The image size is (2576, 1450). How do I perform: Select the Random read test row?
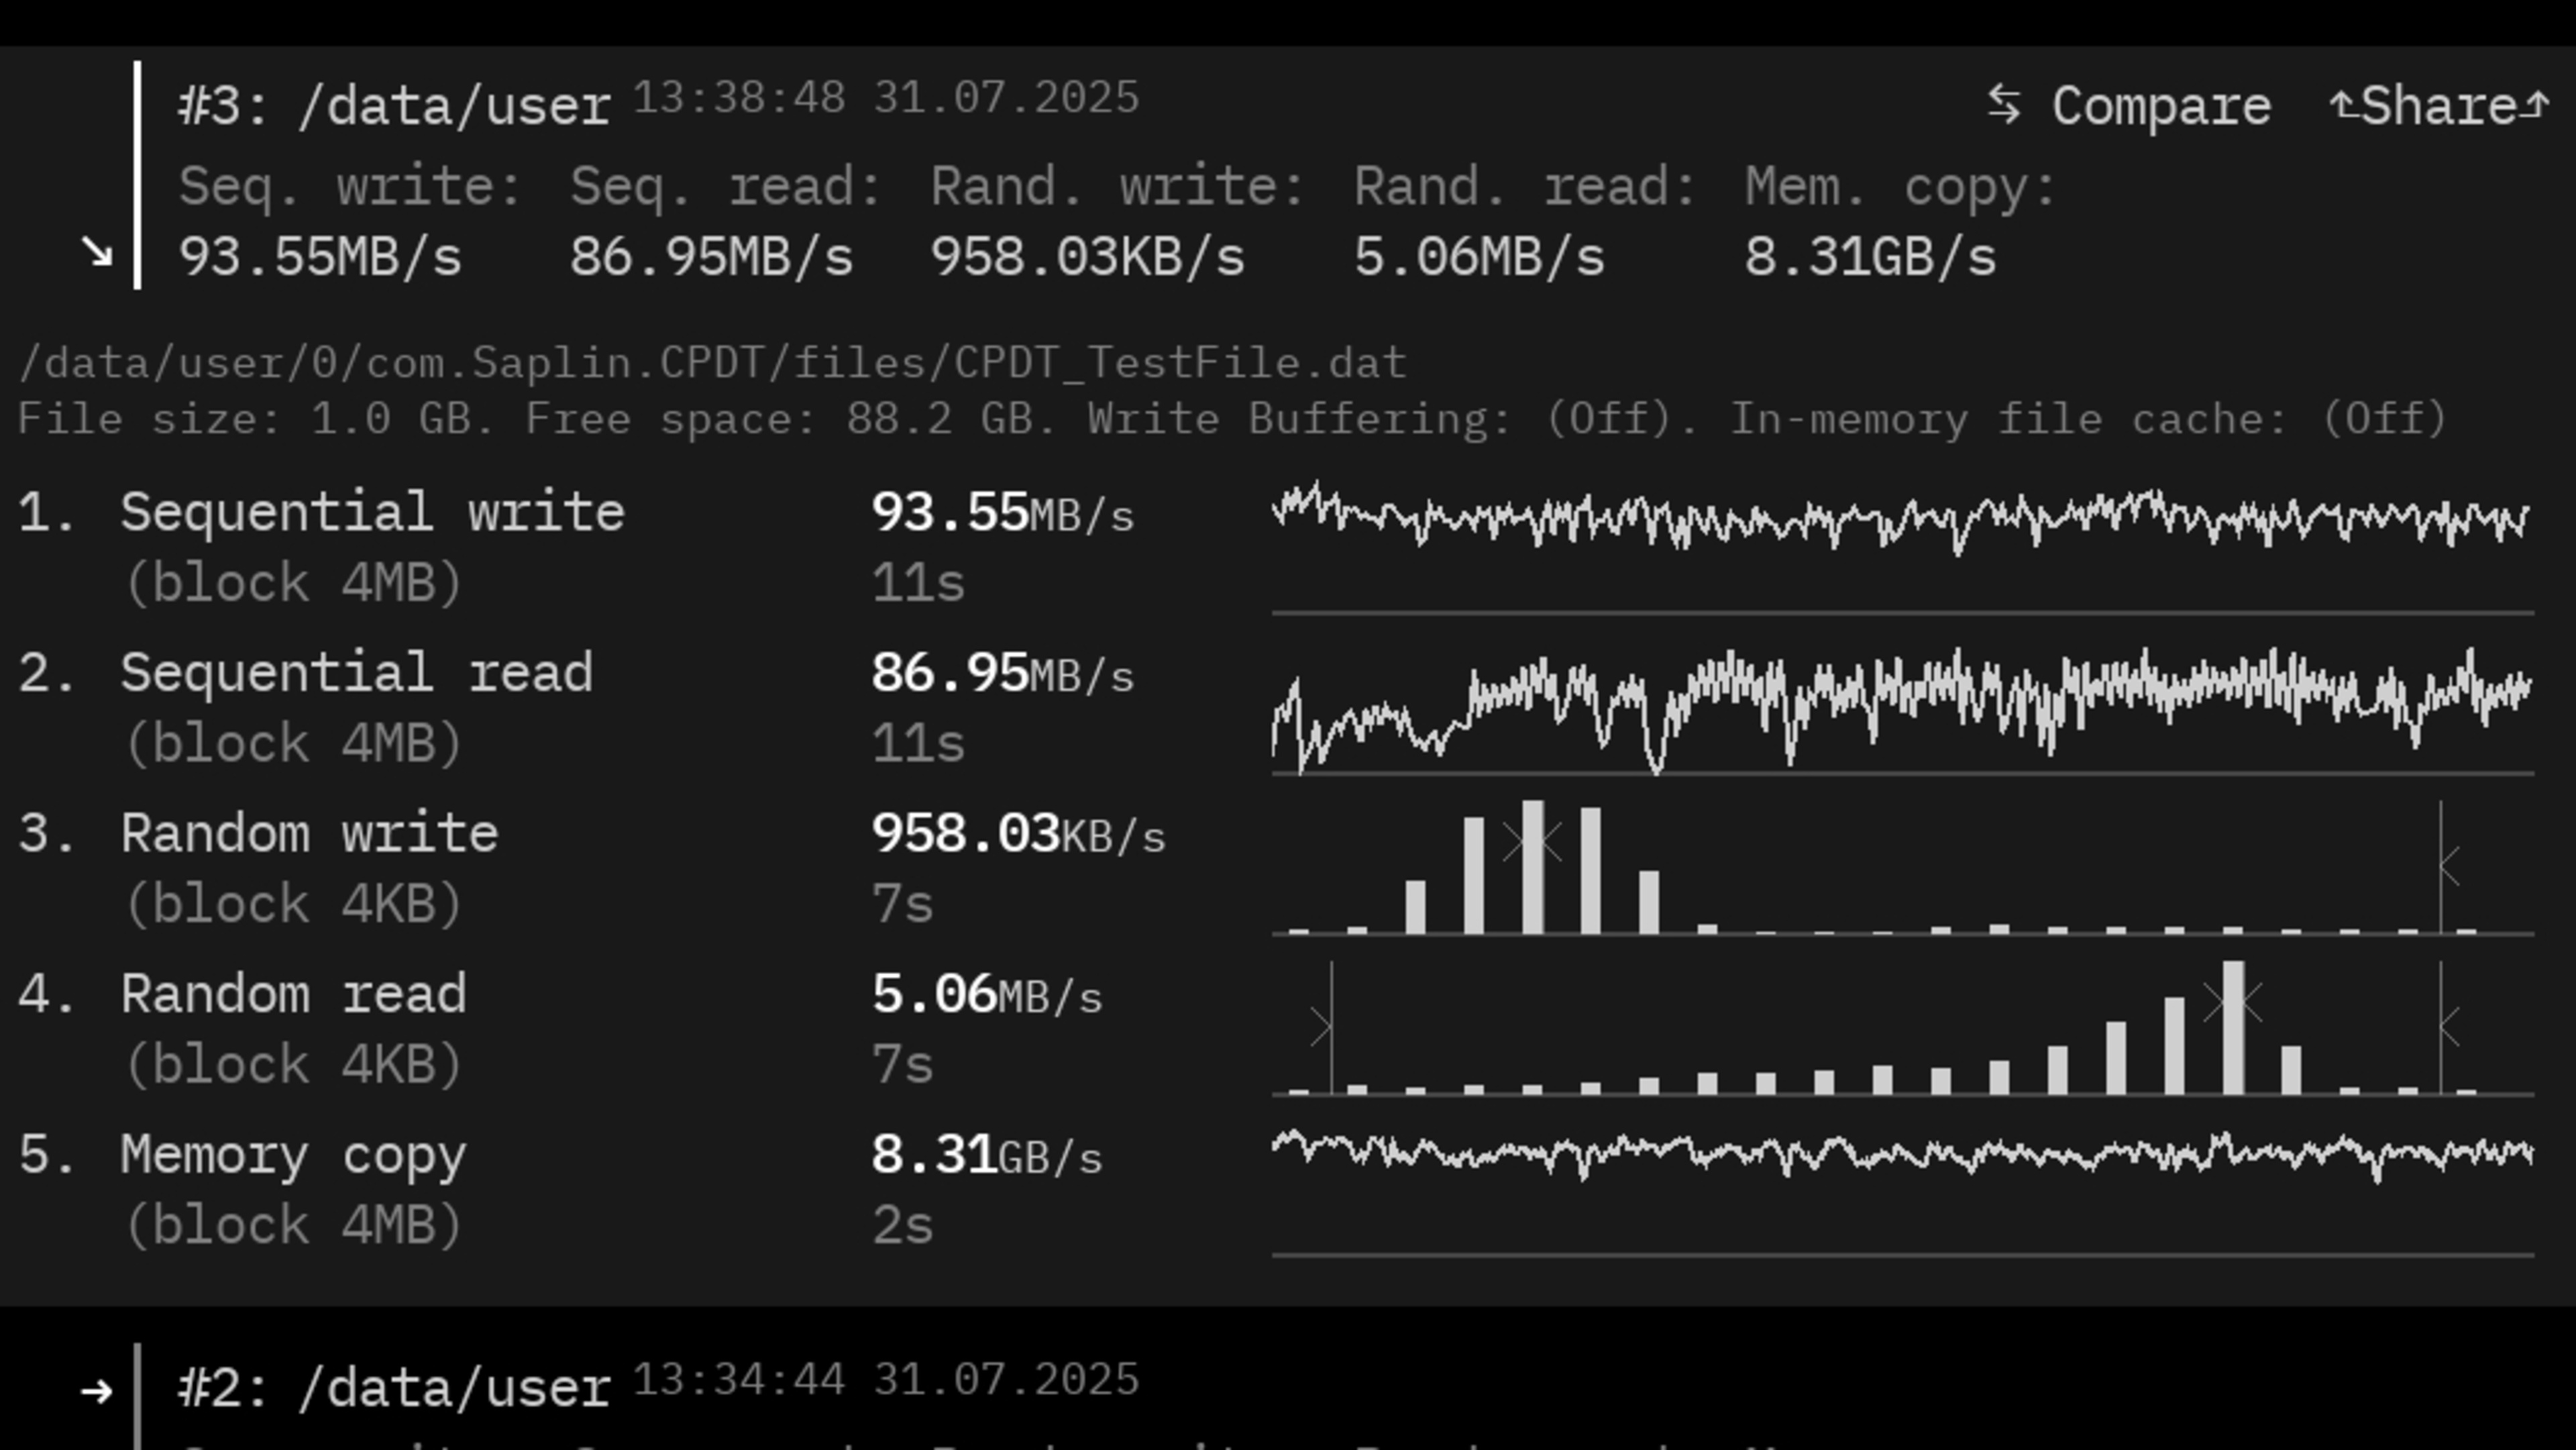coord(293,995)
